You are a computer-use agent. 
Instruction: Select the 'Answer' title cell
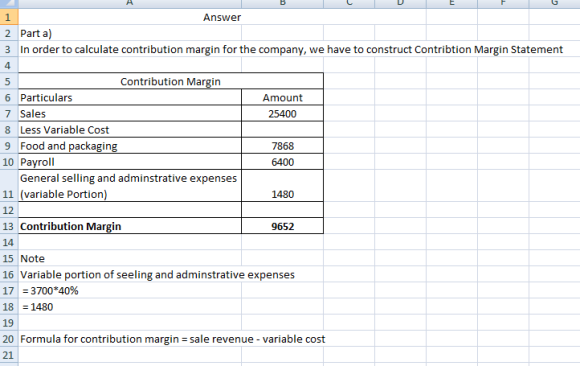(x=222, y=17)
